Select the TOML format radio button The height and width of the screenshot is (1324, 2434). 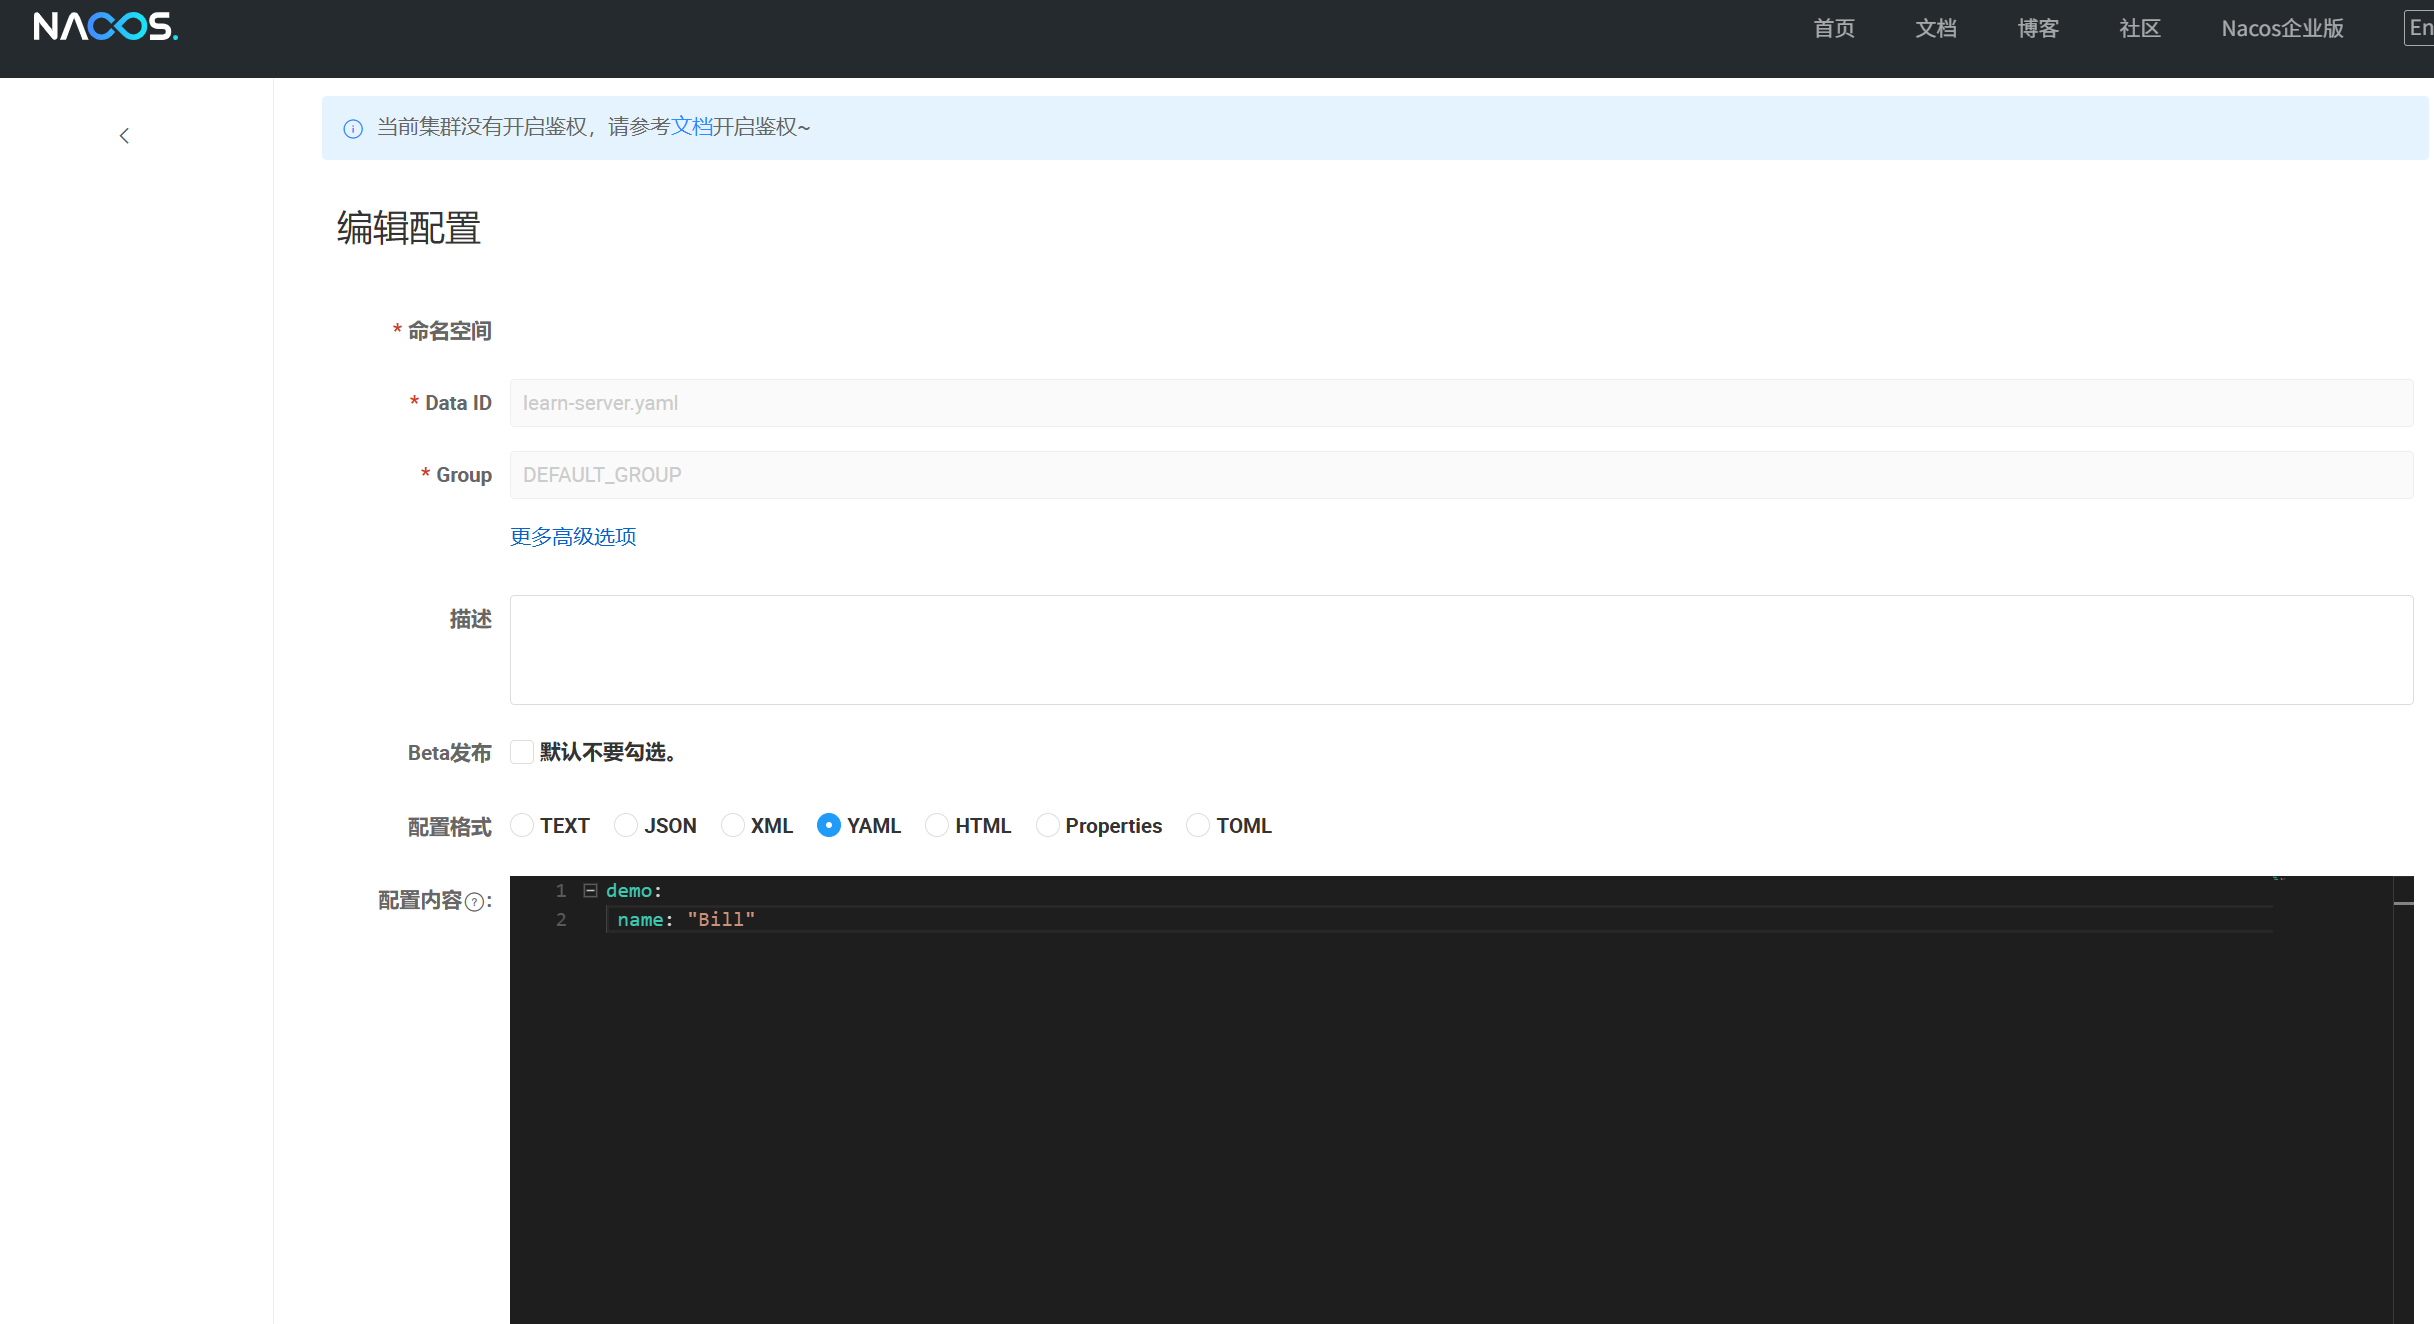1198,825
